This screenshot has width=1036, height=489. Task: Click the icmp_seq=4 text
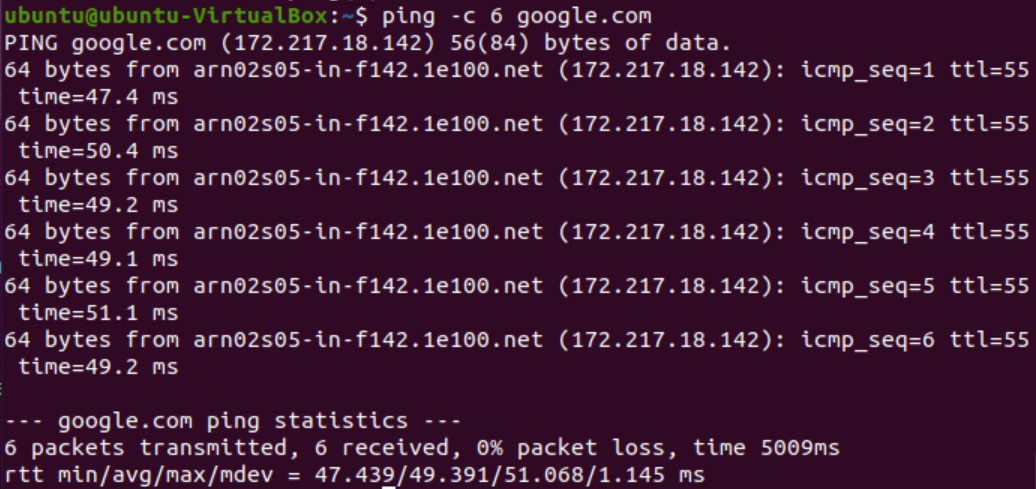868,232
